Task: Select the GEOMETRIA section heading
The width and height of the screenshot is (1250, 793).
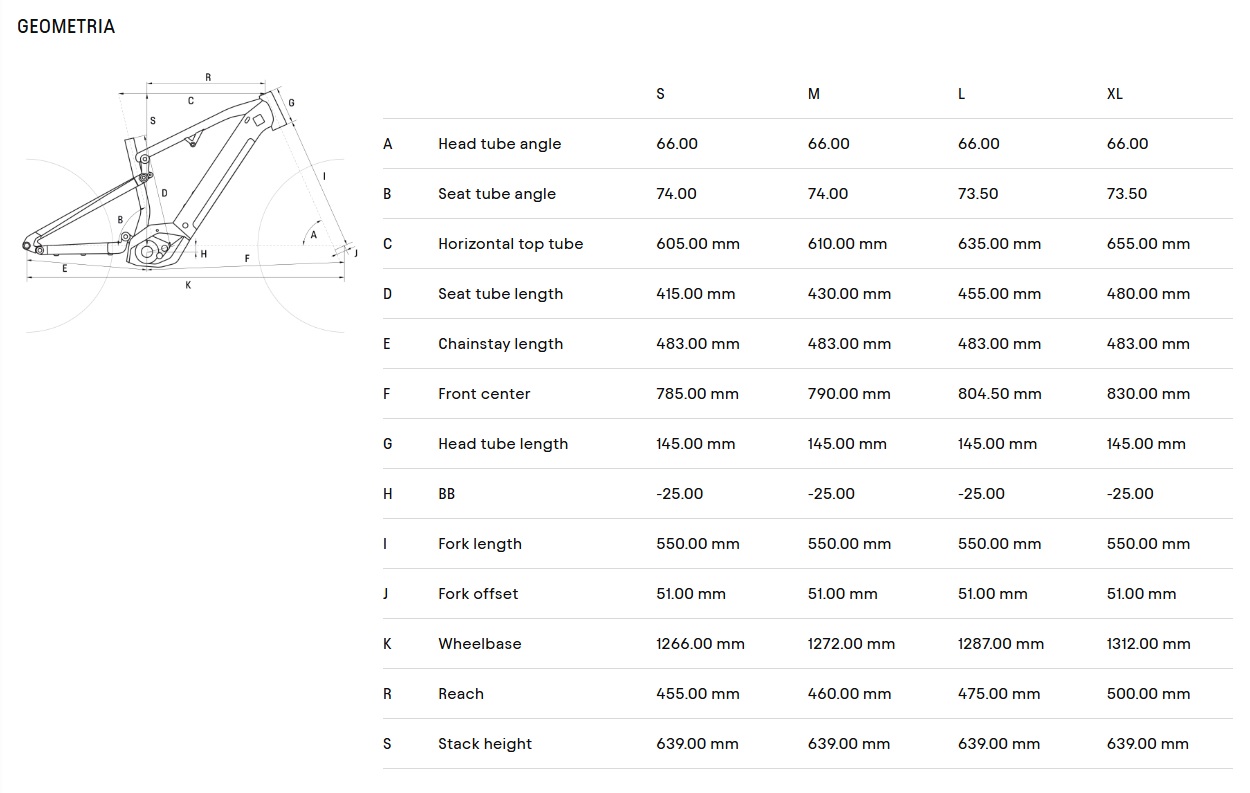Action: (66, 27)
